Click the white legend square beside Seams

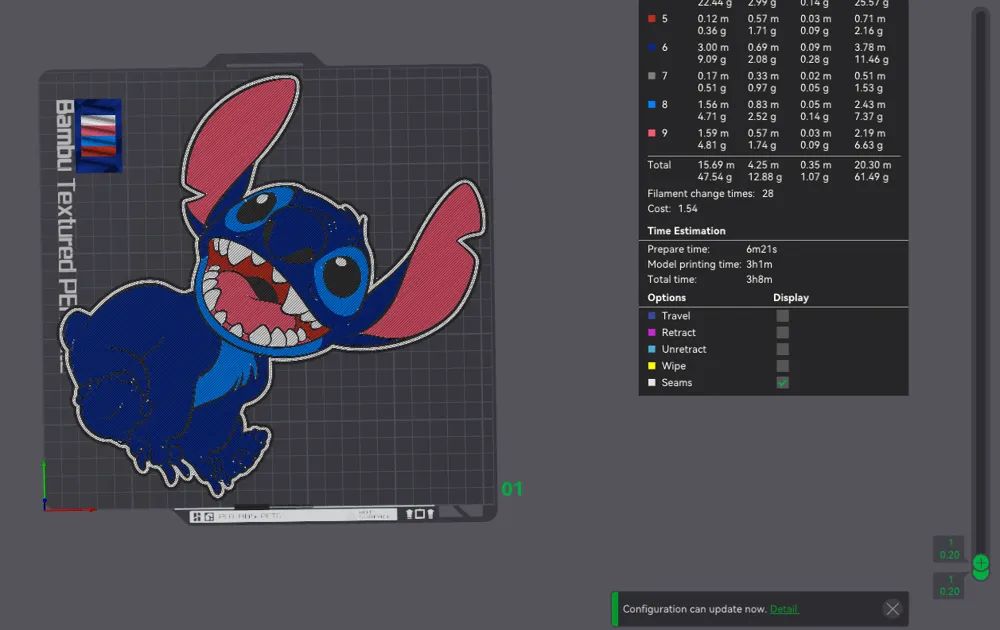tap(652, 382)
